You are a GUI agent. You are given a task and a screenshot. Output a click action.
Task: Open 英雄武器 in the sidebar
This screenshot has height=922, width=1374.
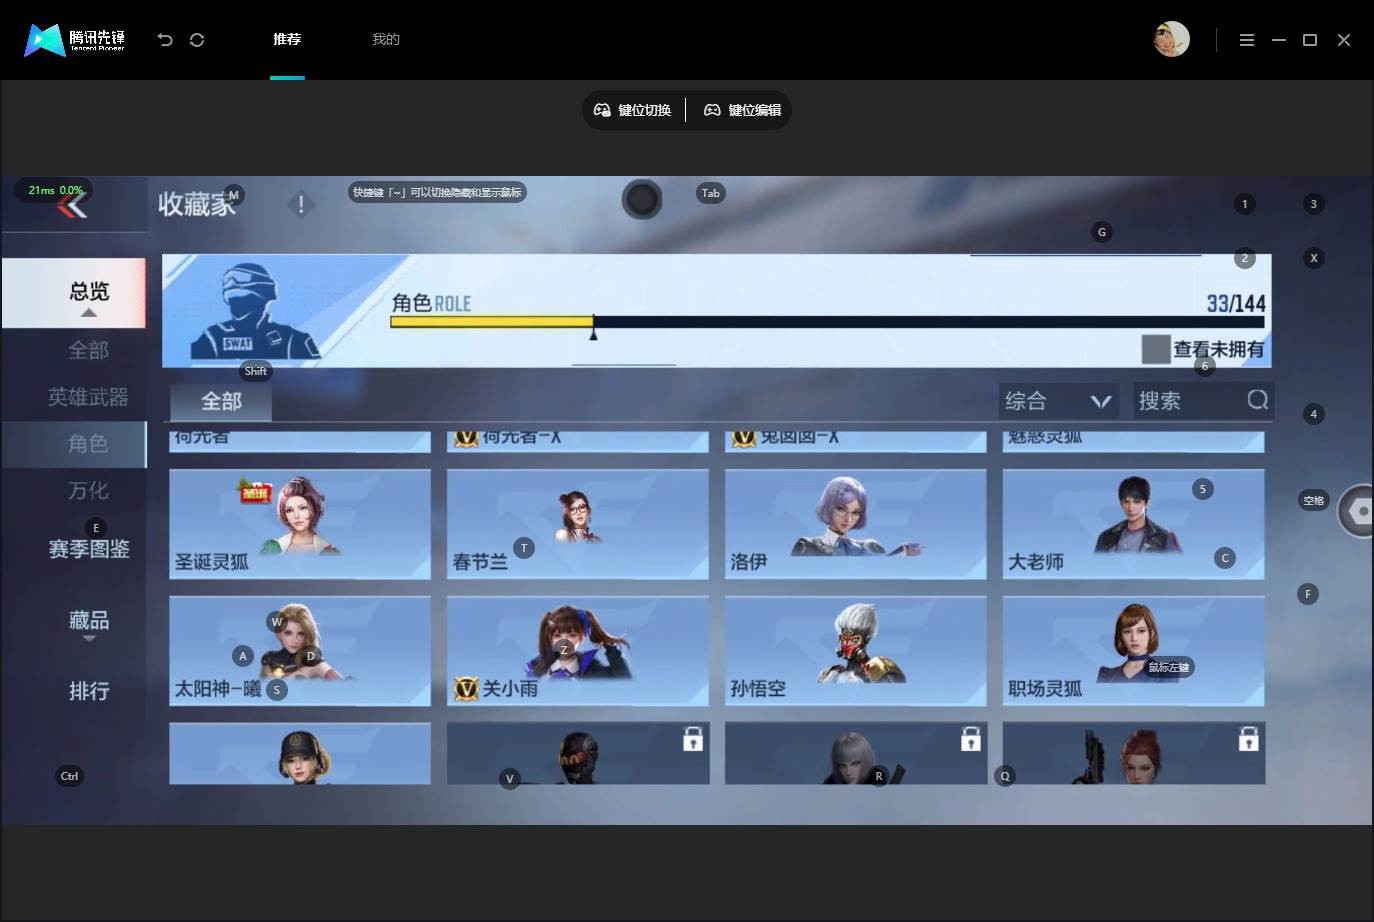pyautogui.click(x=88, y=397)
